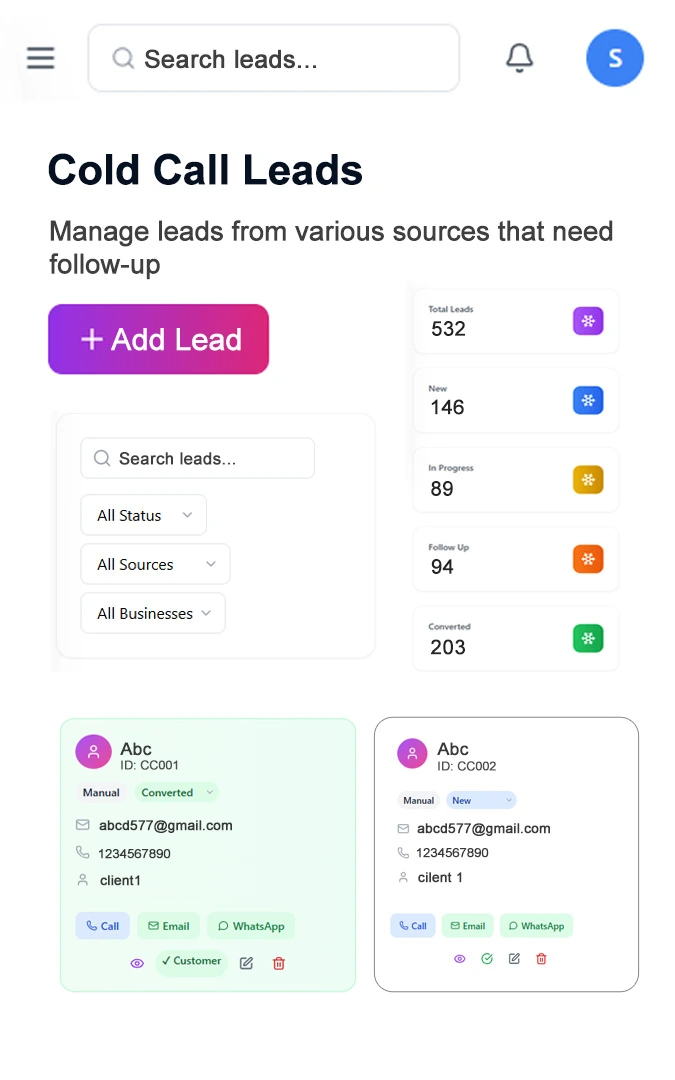This screenshot has width=675, height=1080.
Task: Click Call button on lead CC002
Action: click(413, 926)
